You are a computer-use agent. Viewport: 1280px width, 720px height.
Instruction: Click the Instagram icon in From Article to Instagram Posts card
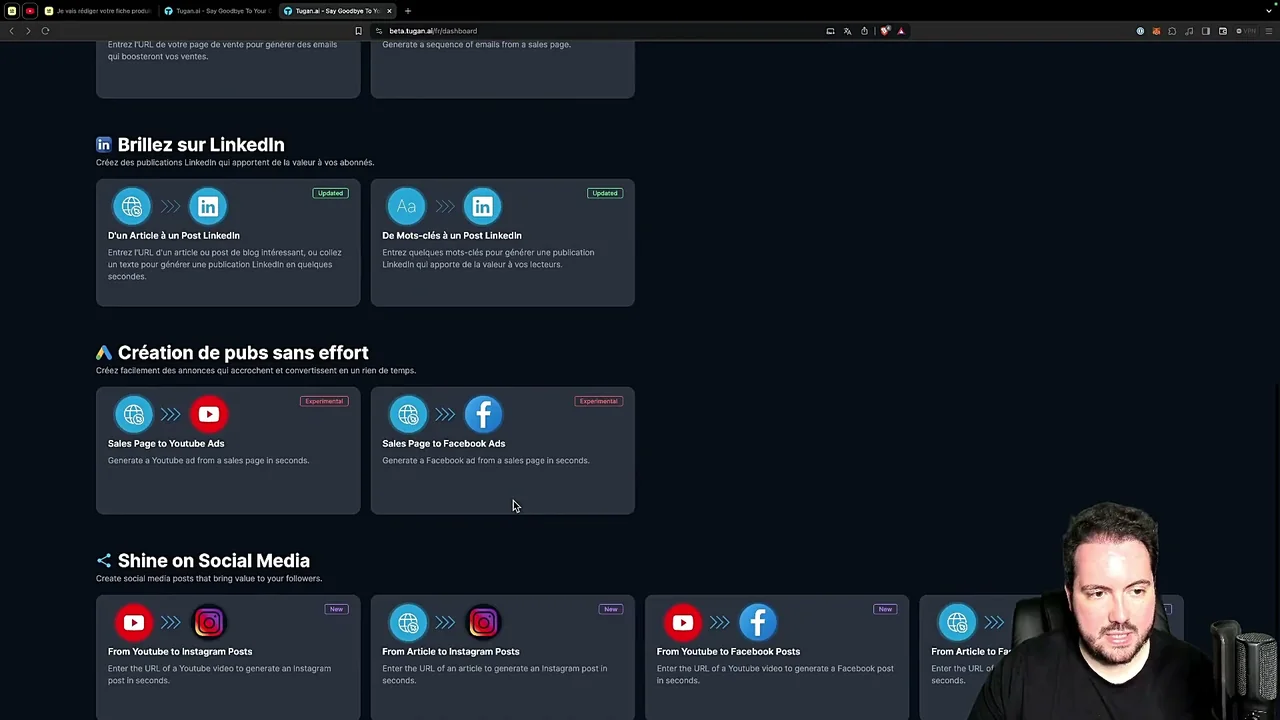[x=483, y=622]
